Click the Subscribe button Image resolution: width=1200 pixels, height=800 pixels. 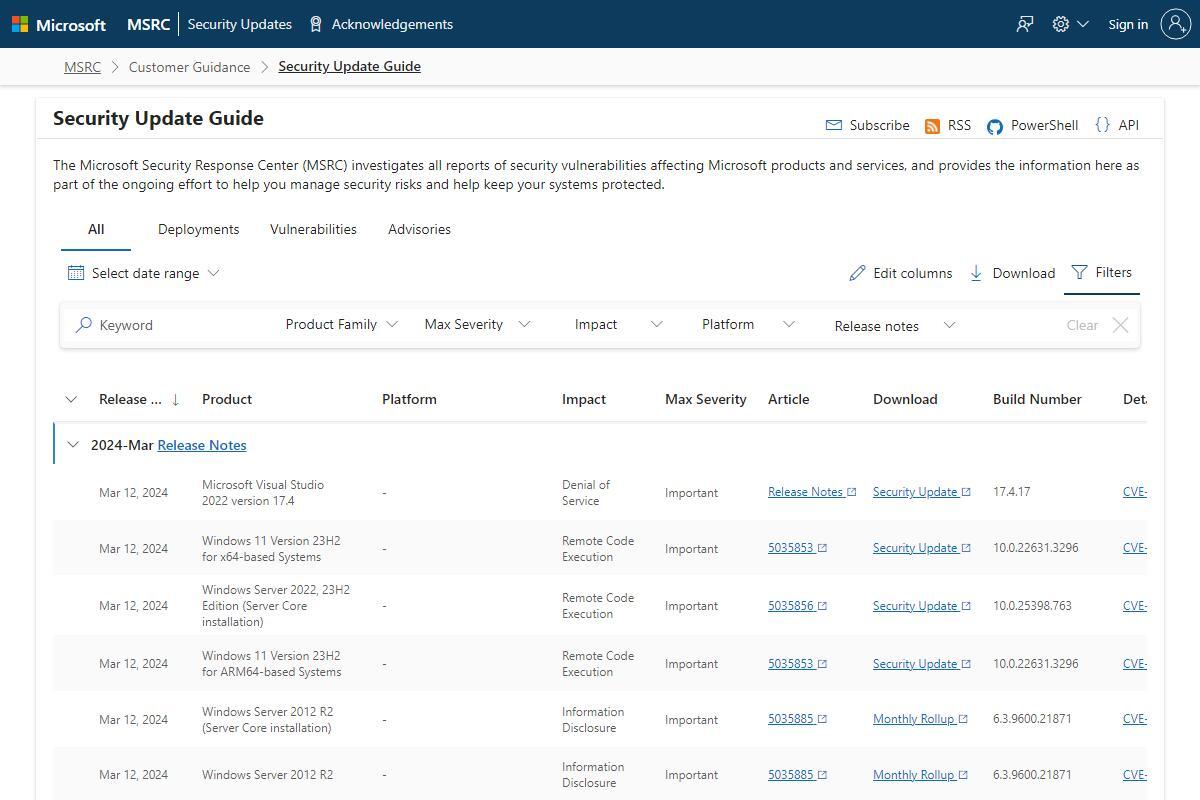867,125
